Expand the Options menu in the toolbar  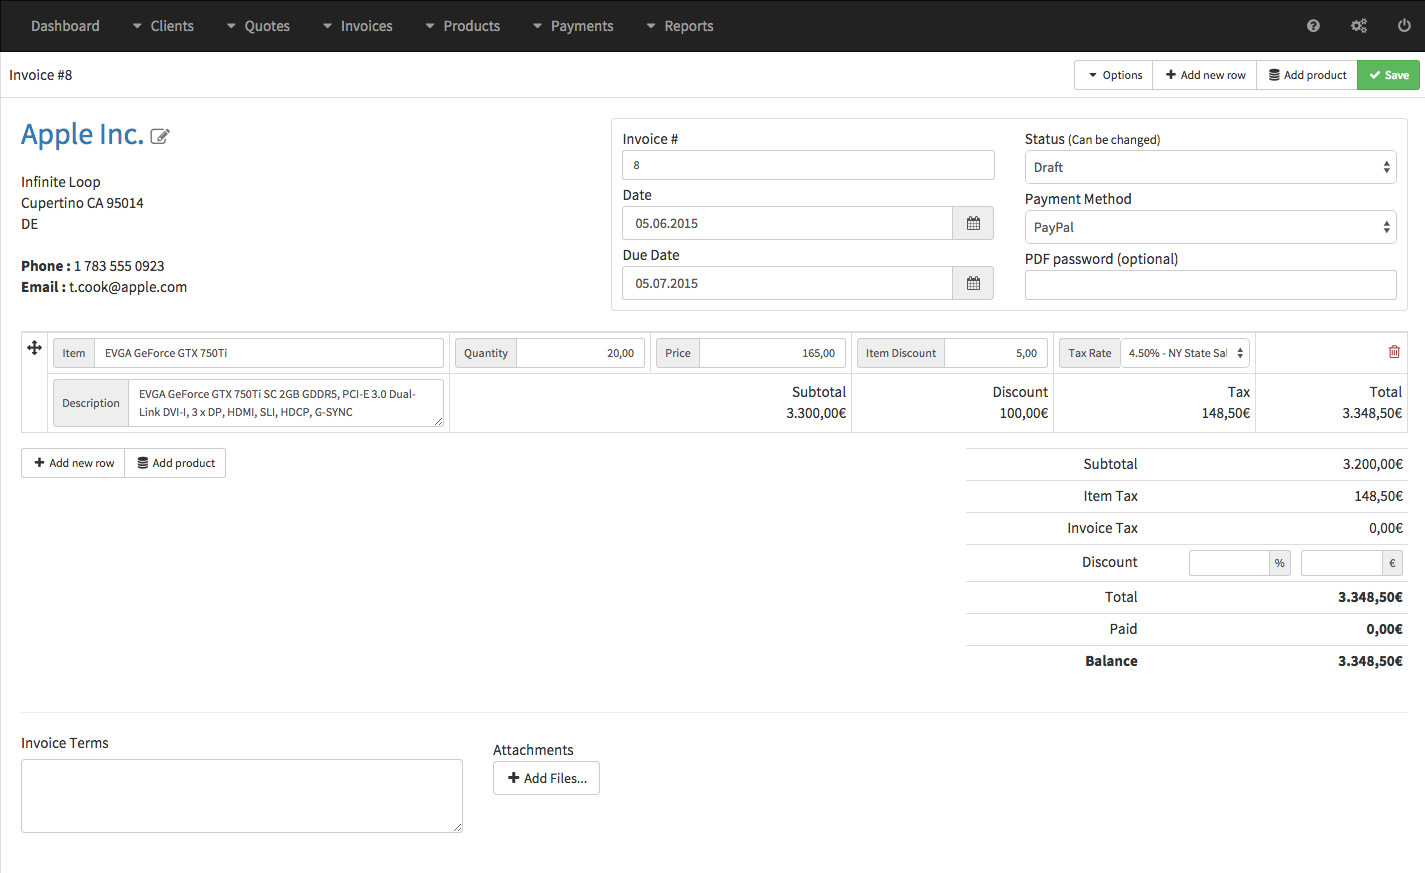coord(1112,74)
